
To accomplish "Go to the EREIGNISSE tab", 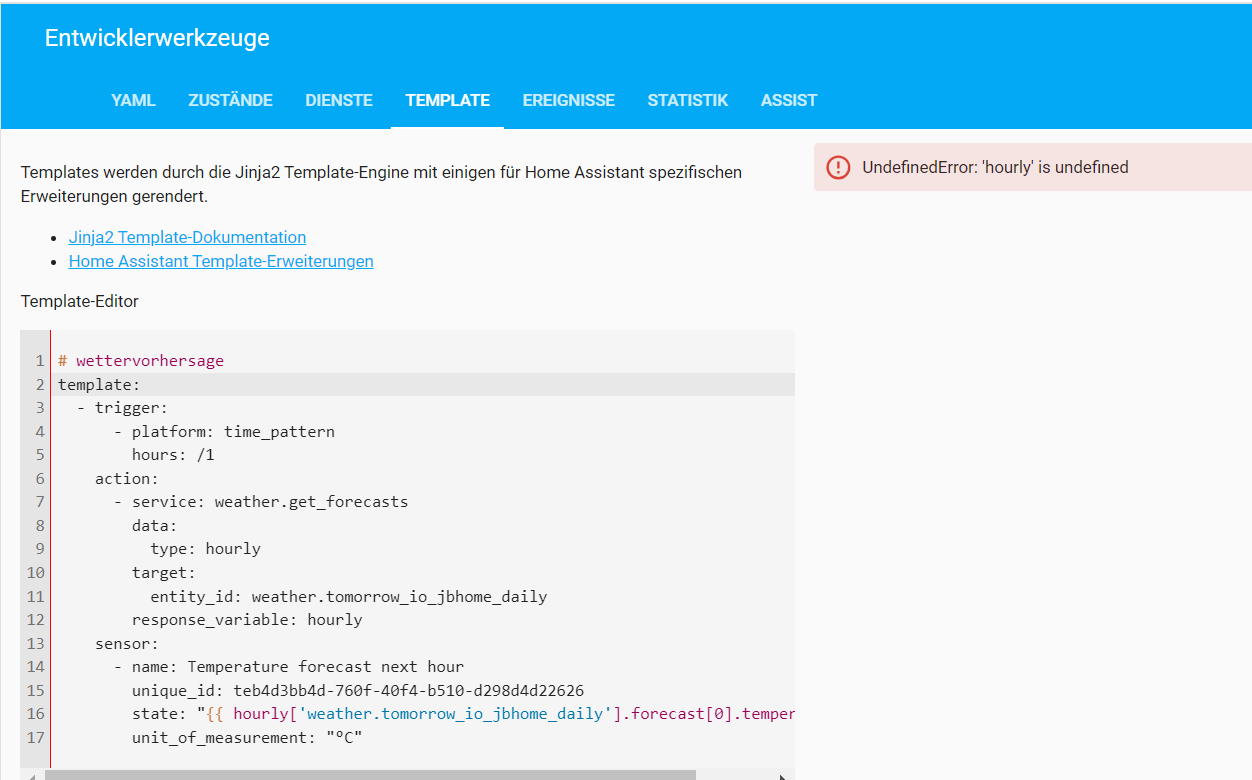I will pyautogui.click(x=568, y=100).
